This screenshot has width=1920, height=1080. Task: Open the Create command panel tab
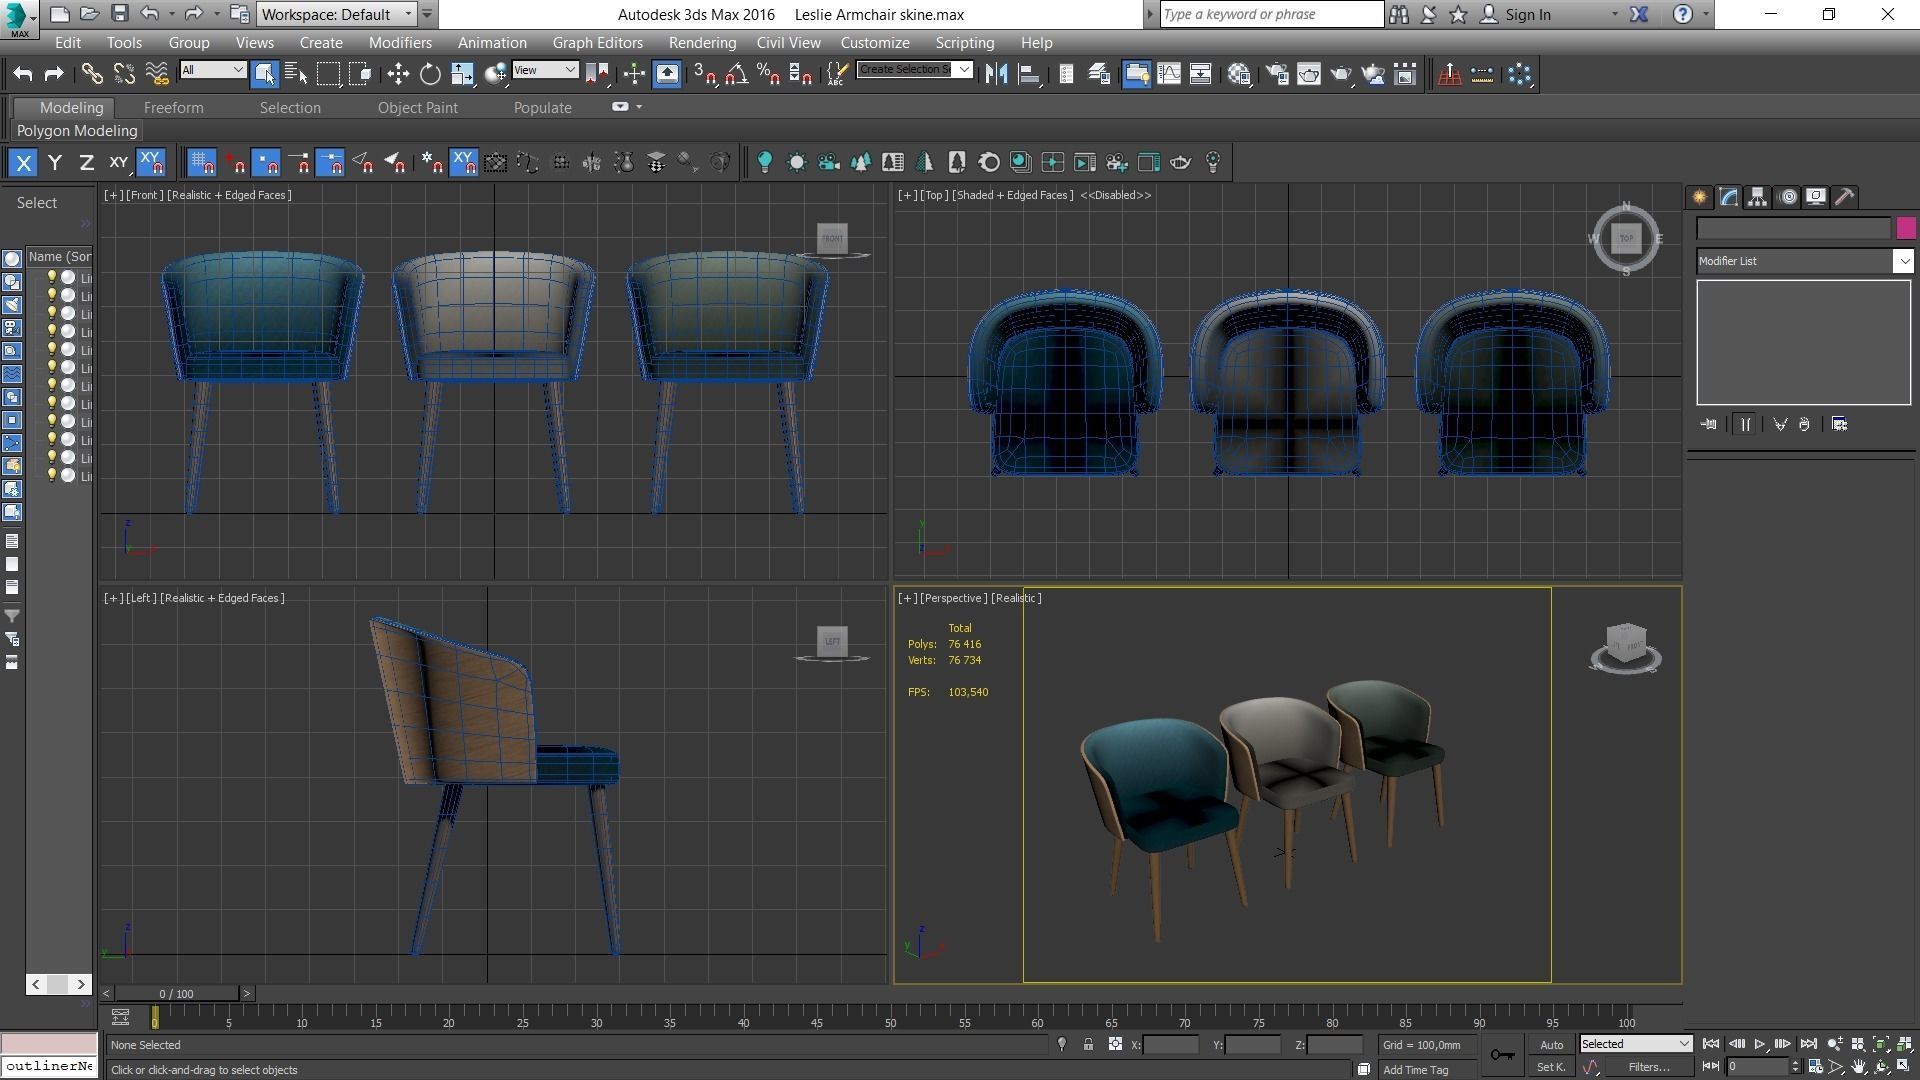coord(1699,197)
